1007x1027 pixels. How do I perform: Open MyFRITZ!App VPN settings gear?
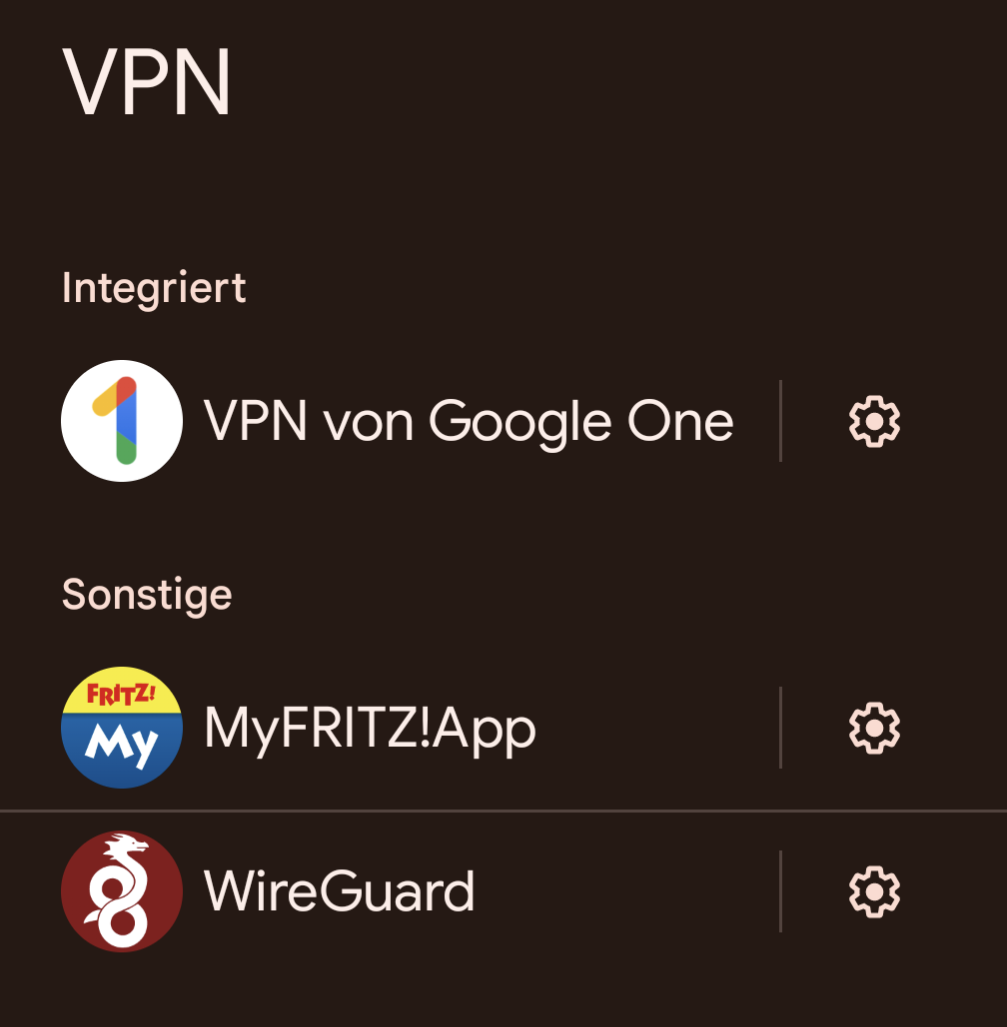pos(874,728)
